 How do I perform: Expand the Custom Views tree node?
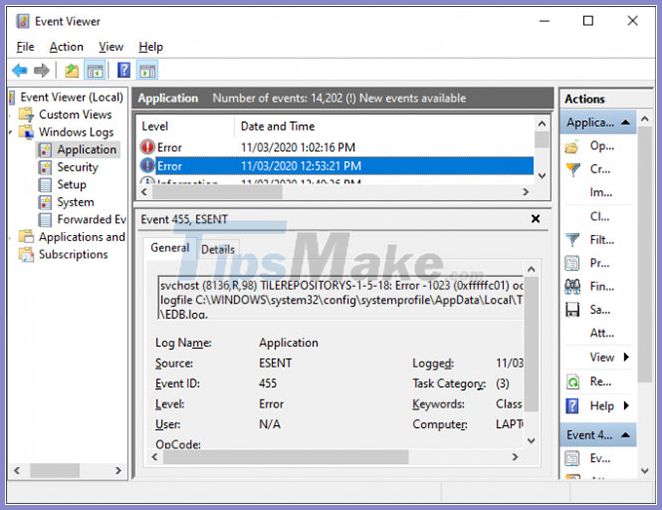11,115
